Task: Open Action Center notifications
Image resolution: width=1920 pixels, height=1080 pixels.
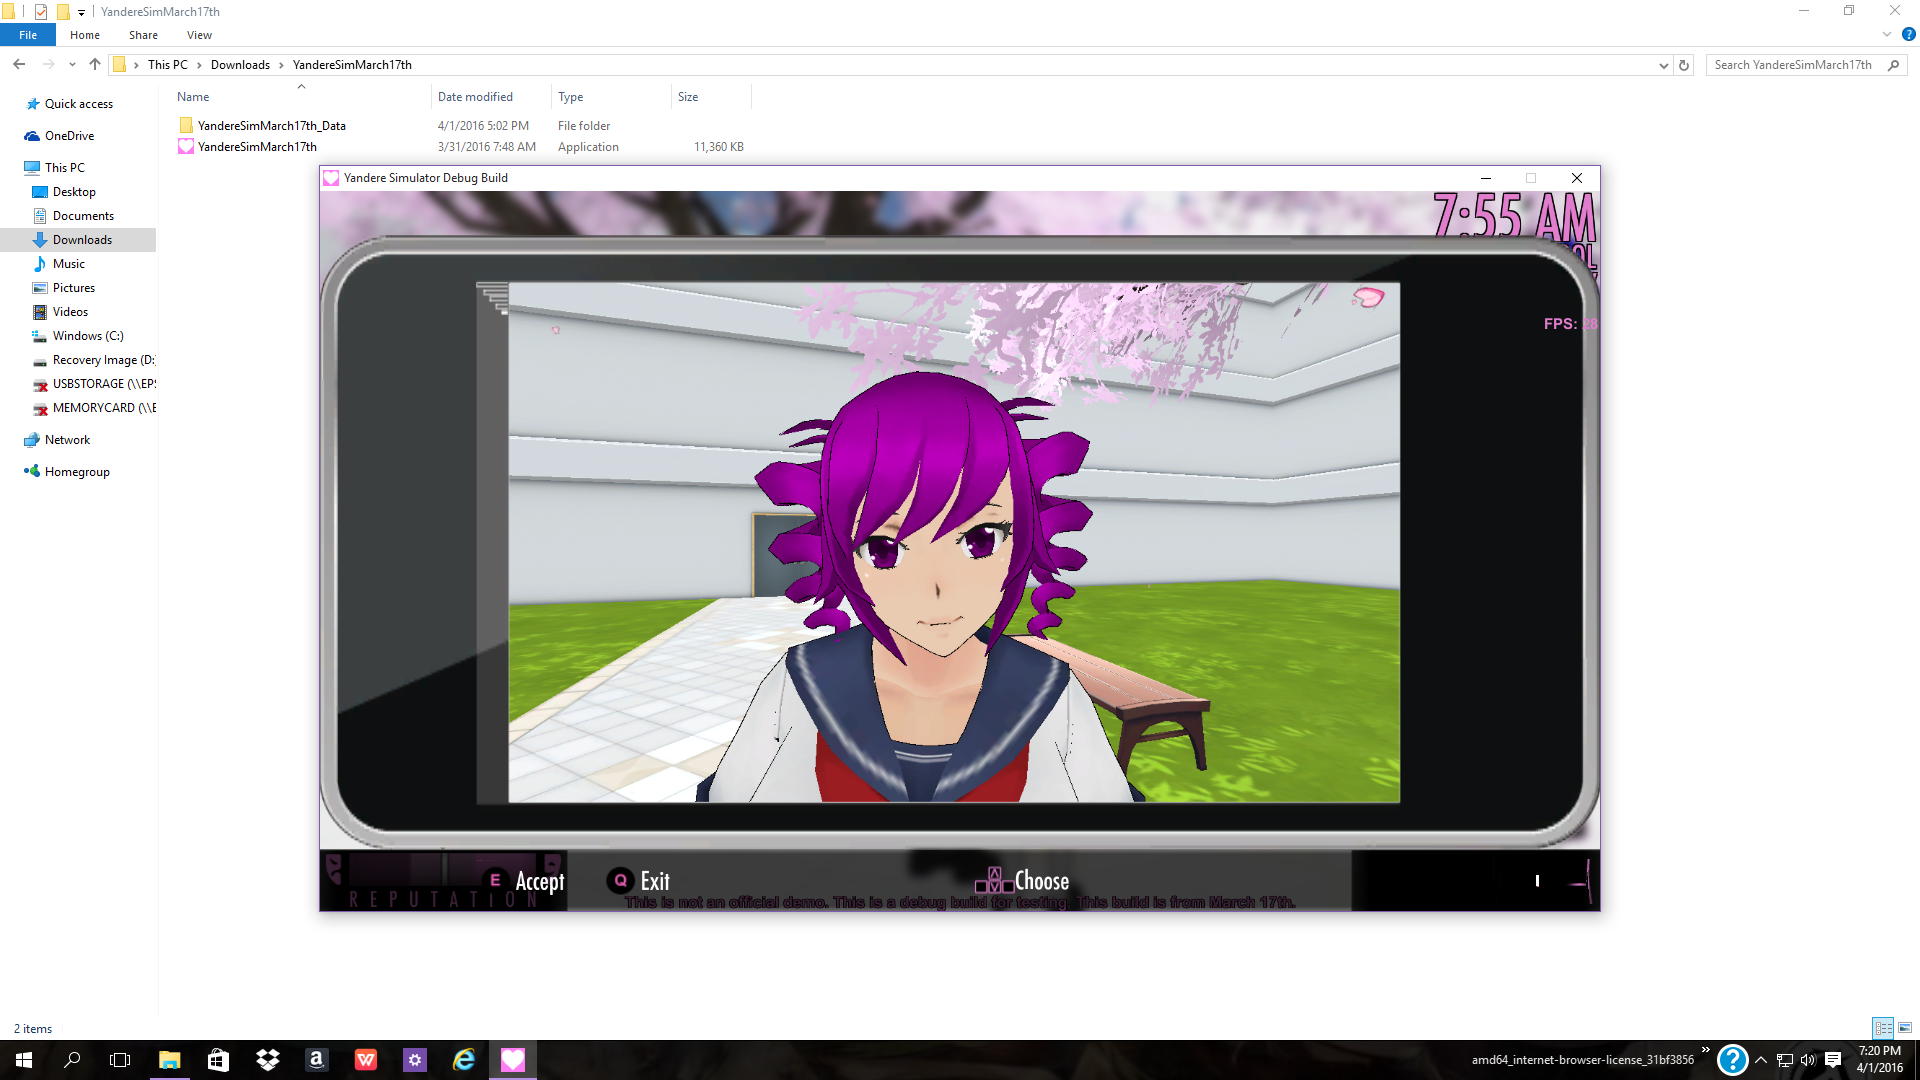Action: coord(1833,1060)
